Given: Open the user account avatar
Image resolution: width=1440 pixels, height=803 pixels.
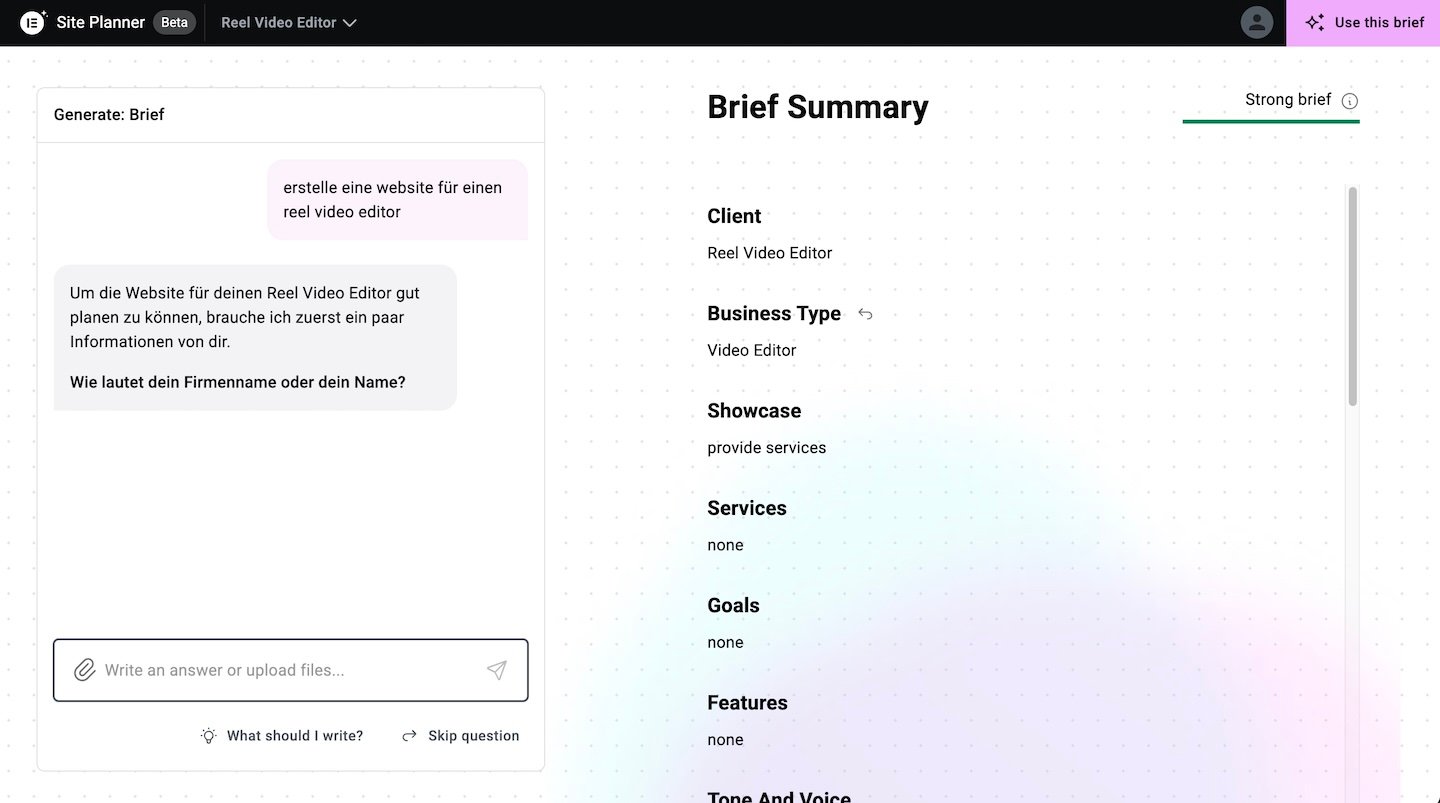Looking at the screenshot, I should tap(1256, 22).
